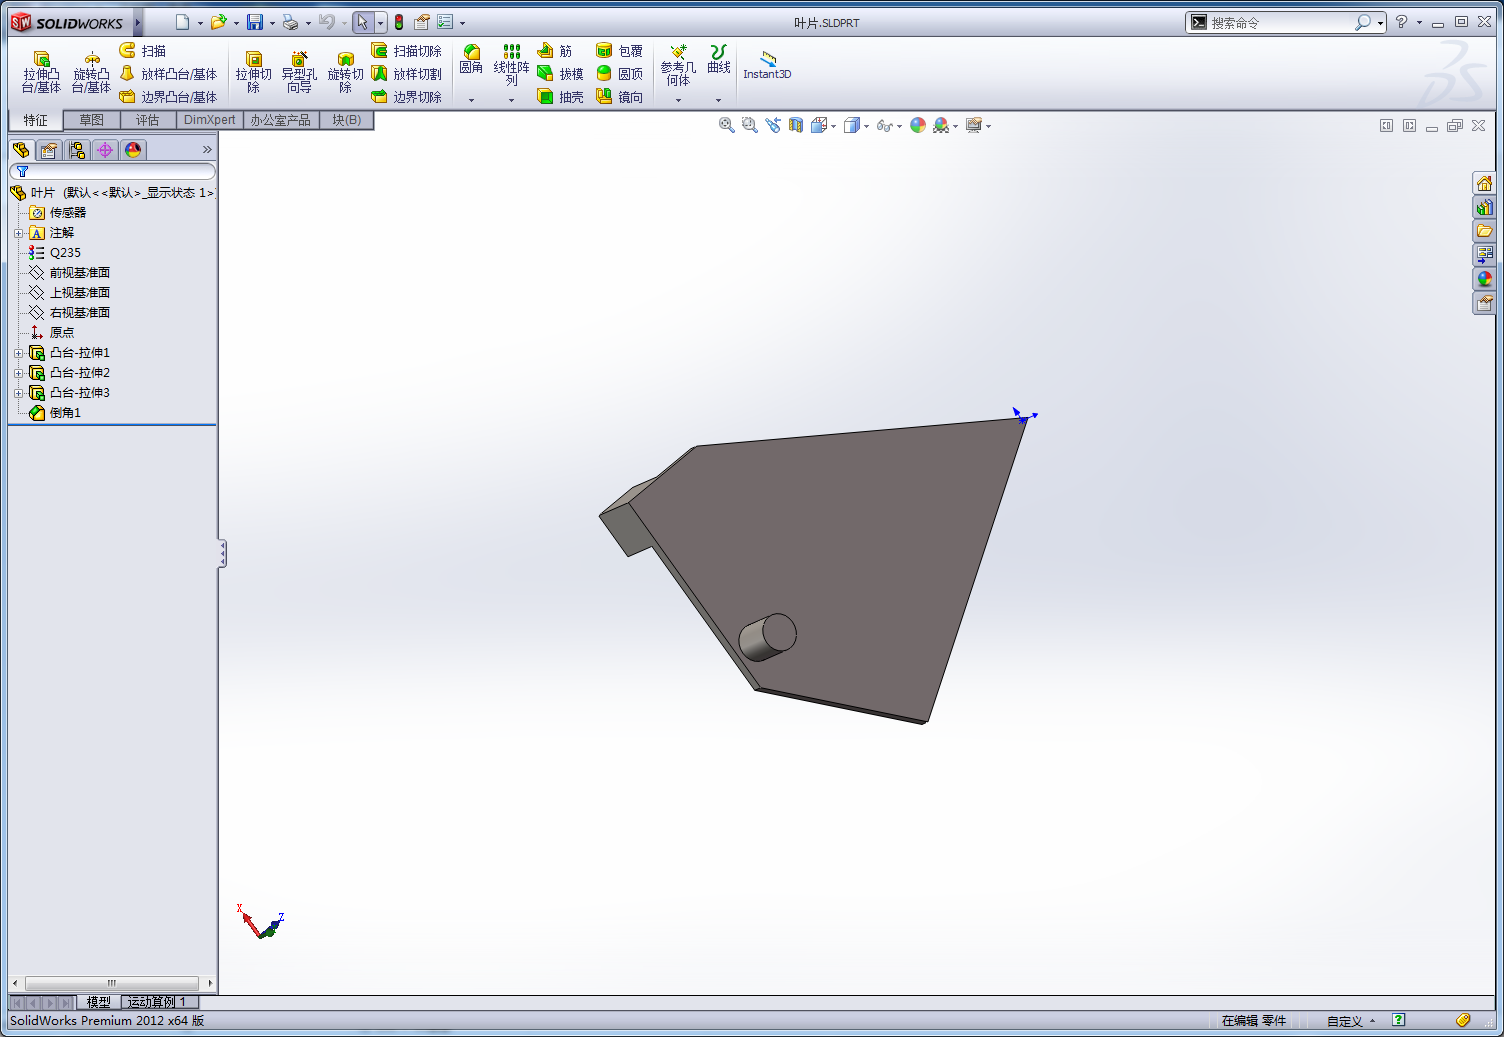Open the 运动算例 1 motion study tab

157,1002
